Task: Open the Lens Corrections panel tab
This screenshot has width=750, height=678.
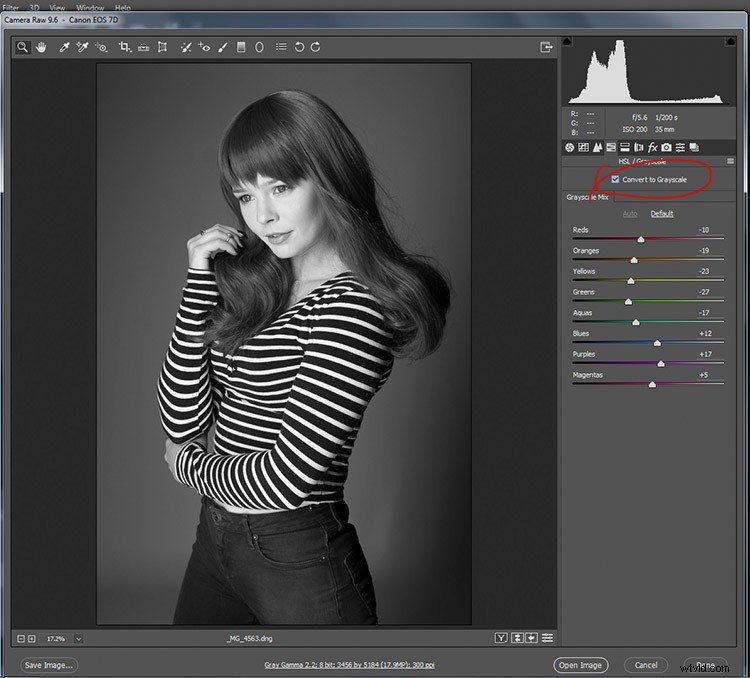Action: (639, 147)
